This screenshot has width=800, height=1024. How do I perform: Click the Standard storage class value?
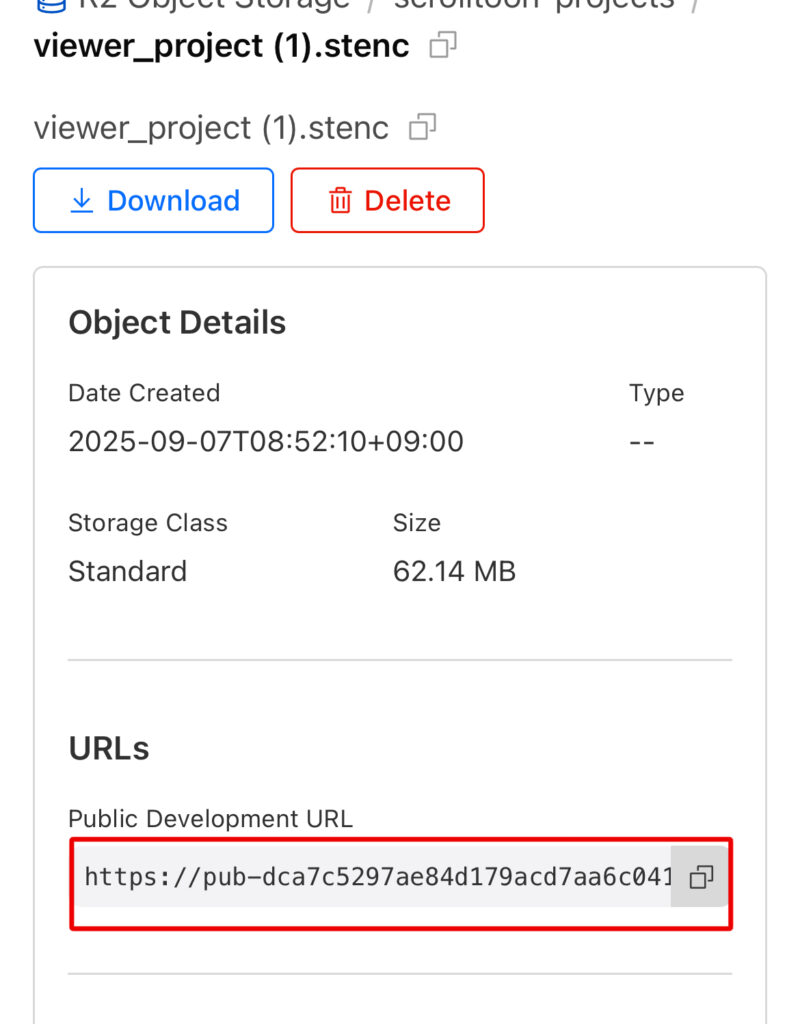click(x=127, y=571)
